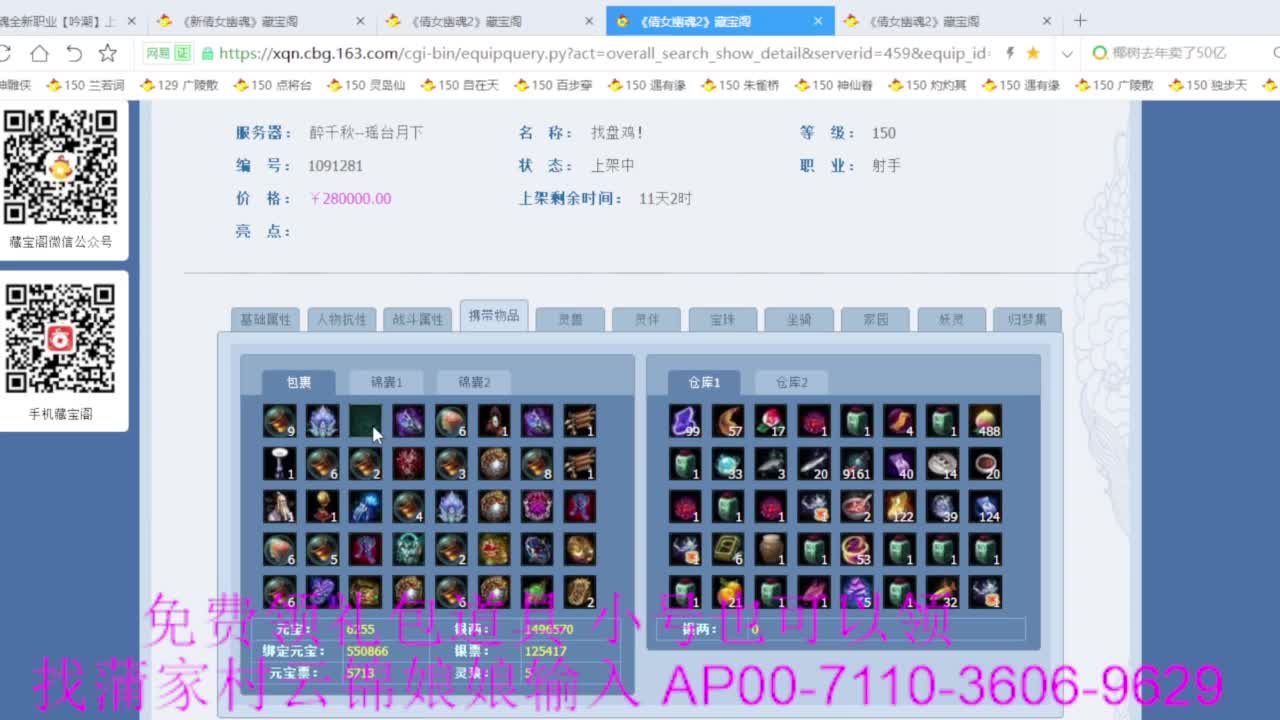Click the cyan orb item with count 33
Screen dimensions: 1280x720
729,464
